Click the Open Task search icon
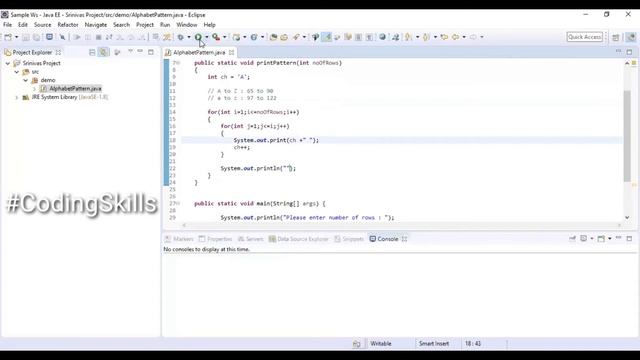640x360 pixels. (284, 37)
